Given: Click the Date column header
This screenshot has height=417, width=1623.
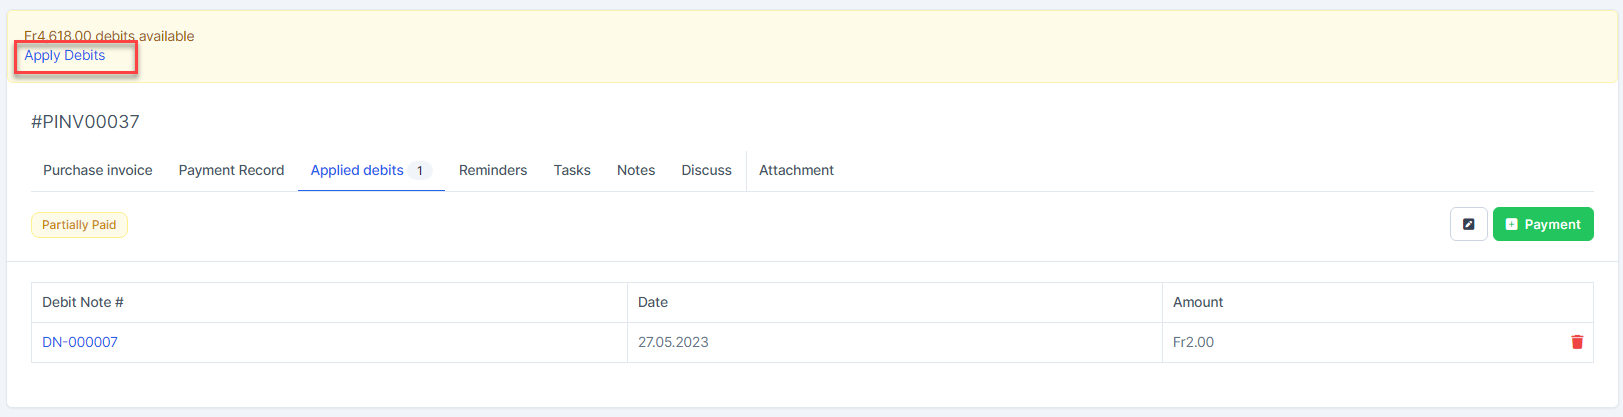Looking at the screenshot, I should [653, 302].
